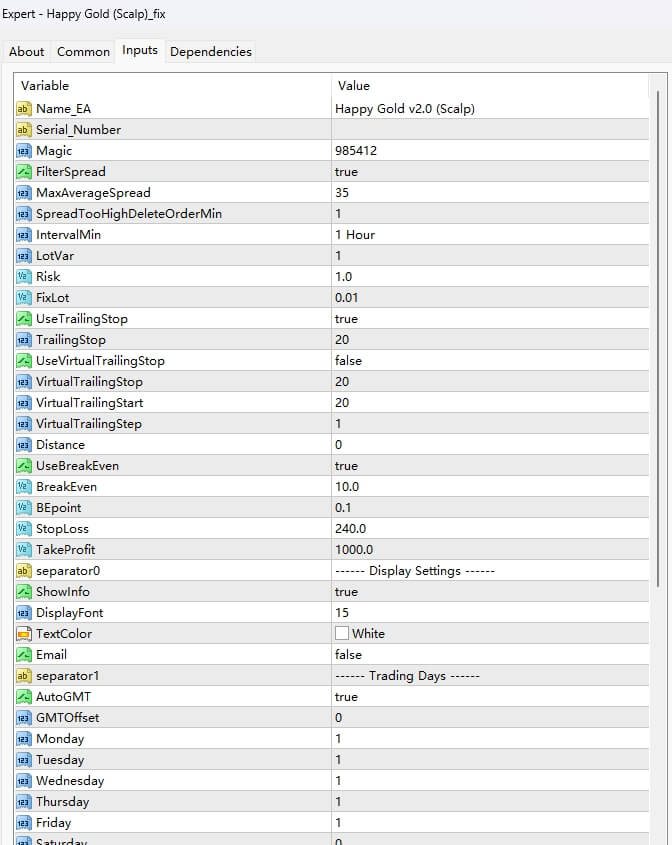Click the integer icon next to Magic
Image resolution: width=672 pixels, height=845 pixels.
click(x=24, y=150)
